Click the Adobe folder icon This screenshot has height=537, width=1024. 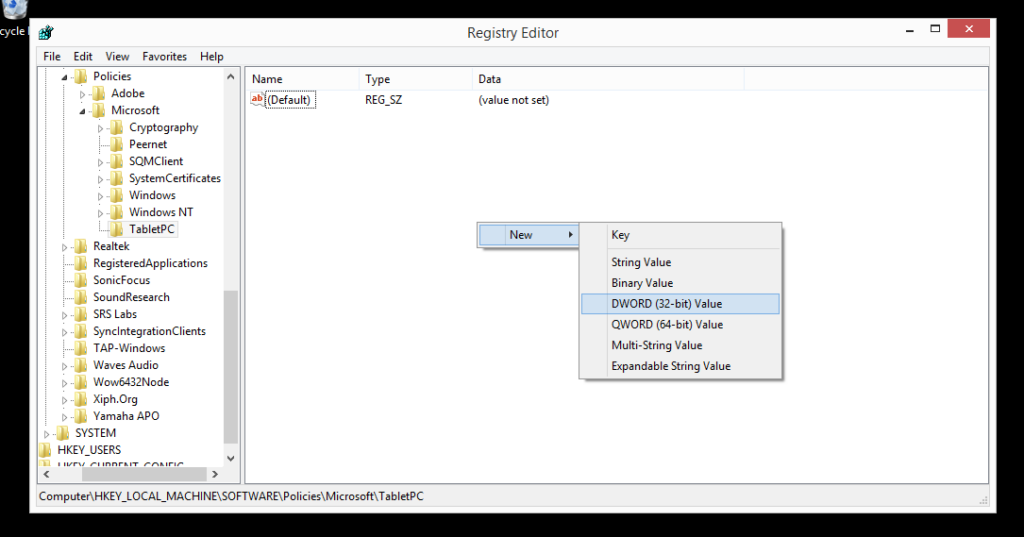(99, 93)
